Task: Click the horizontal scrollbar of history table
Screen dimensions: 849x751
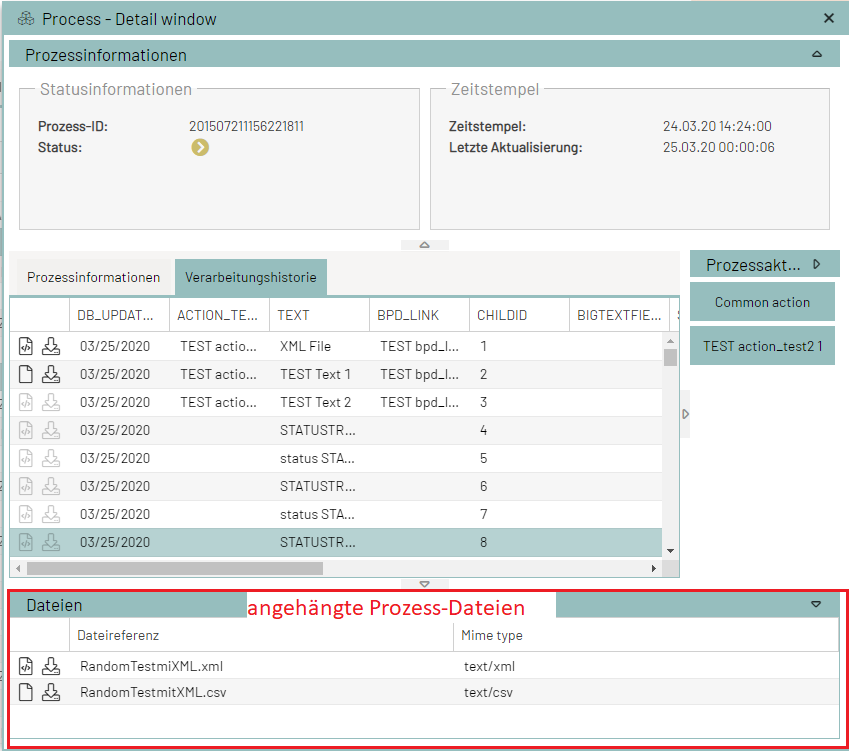Action: coord(175,568)
